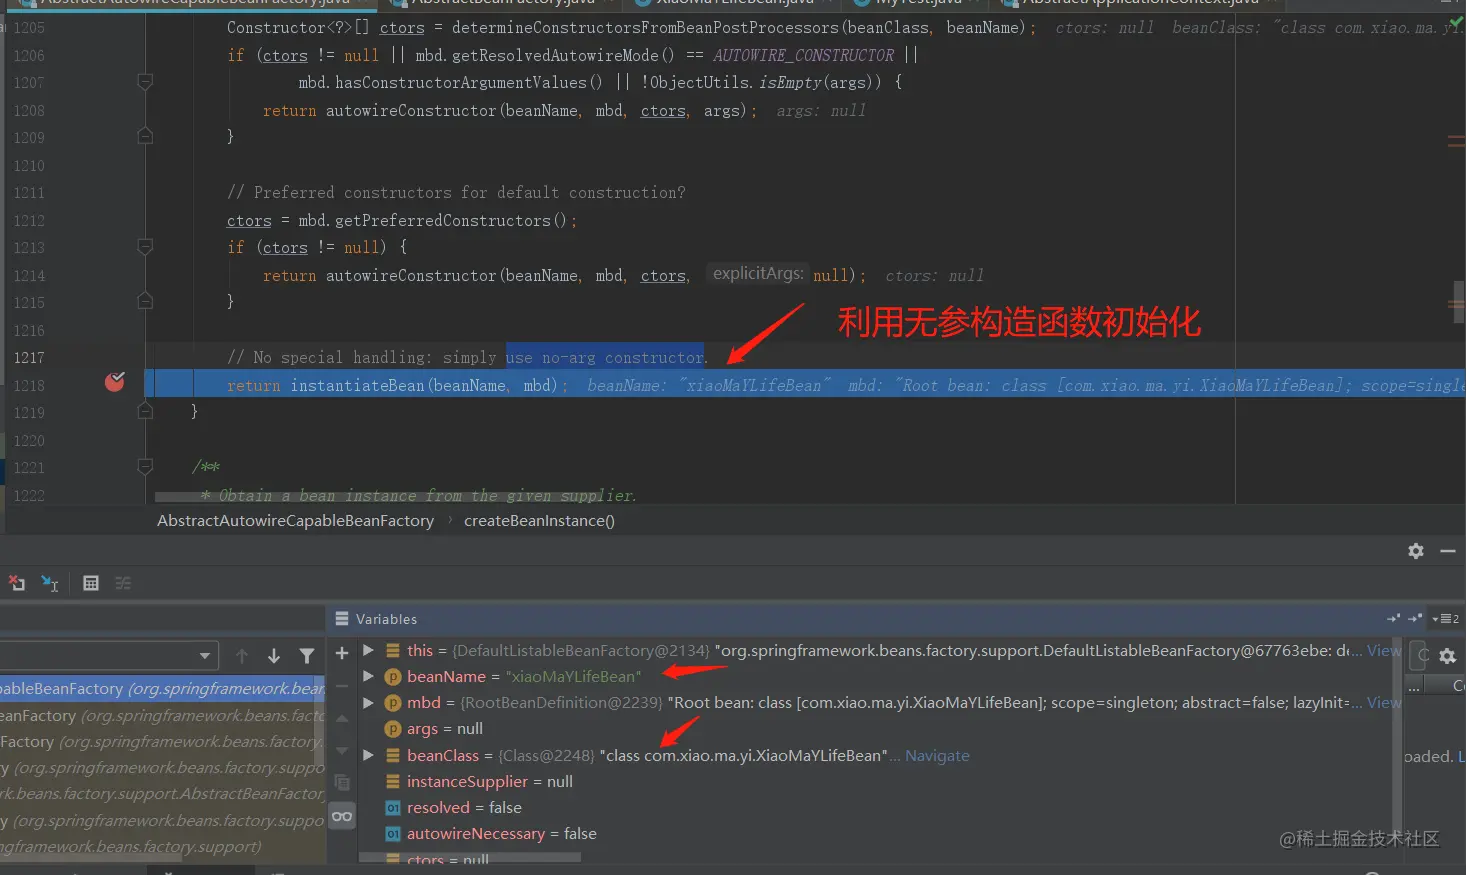1466x875 pixels.
Task: Expand the beanName variable node
Action: click(x=368, y=676)
